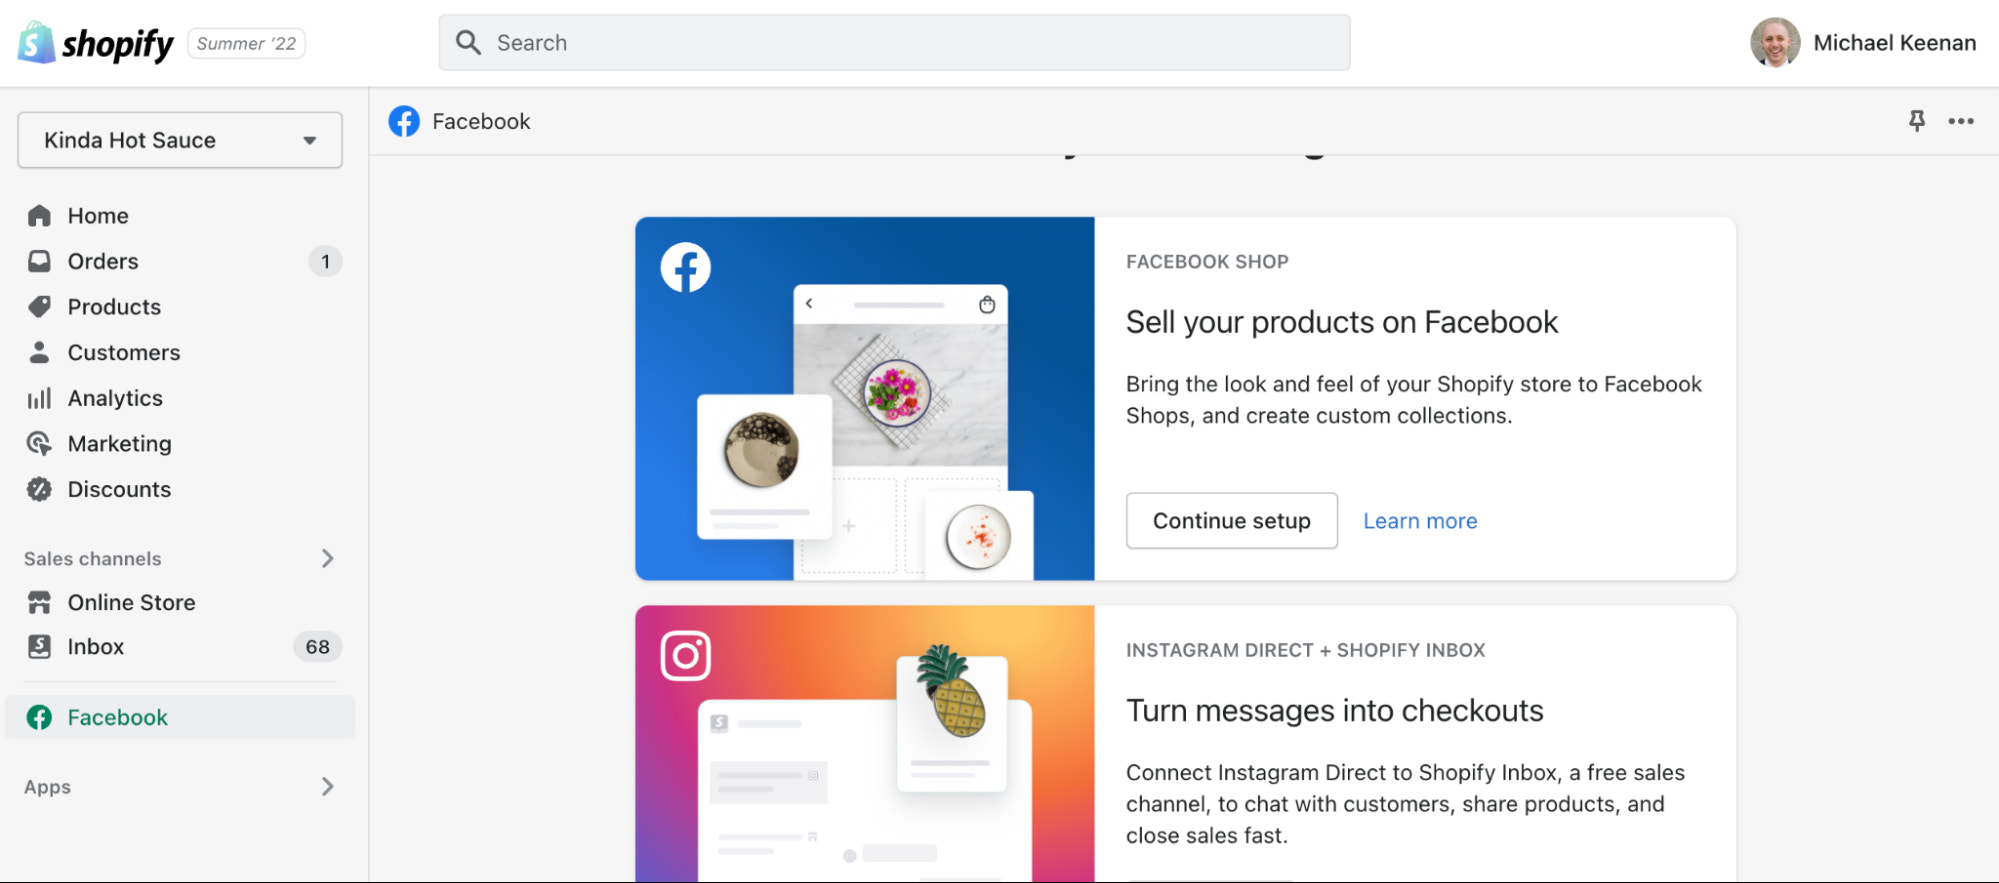Click the green Facebook sidebar icon
This screenshot has height=883, width=1999.
(39, 717)
